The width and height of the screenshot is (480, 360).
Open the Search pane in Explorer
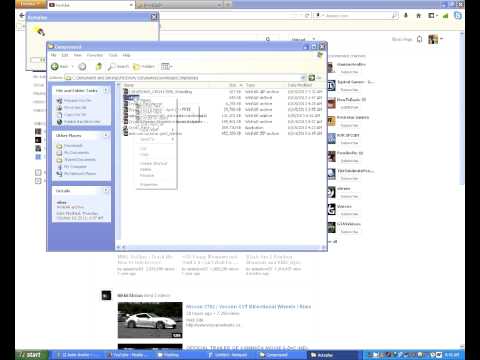[118, 67]
